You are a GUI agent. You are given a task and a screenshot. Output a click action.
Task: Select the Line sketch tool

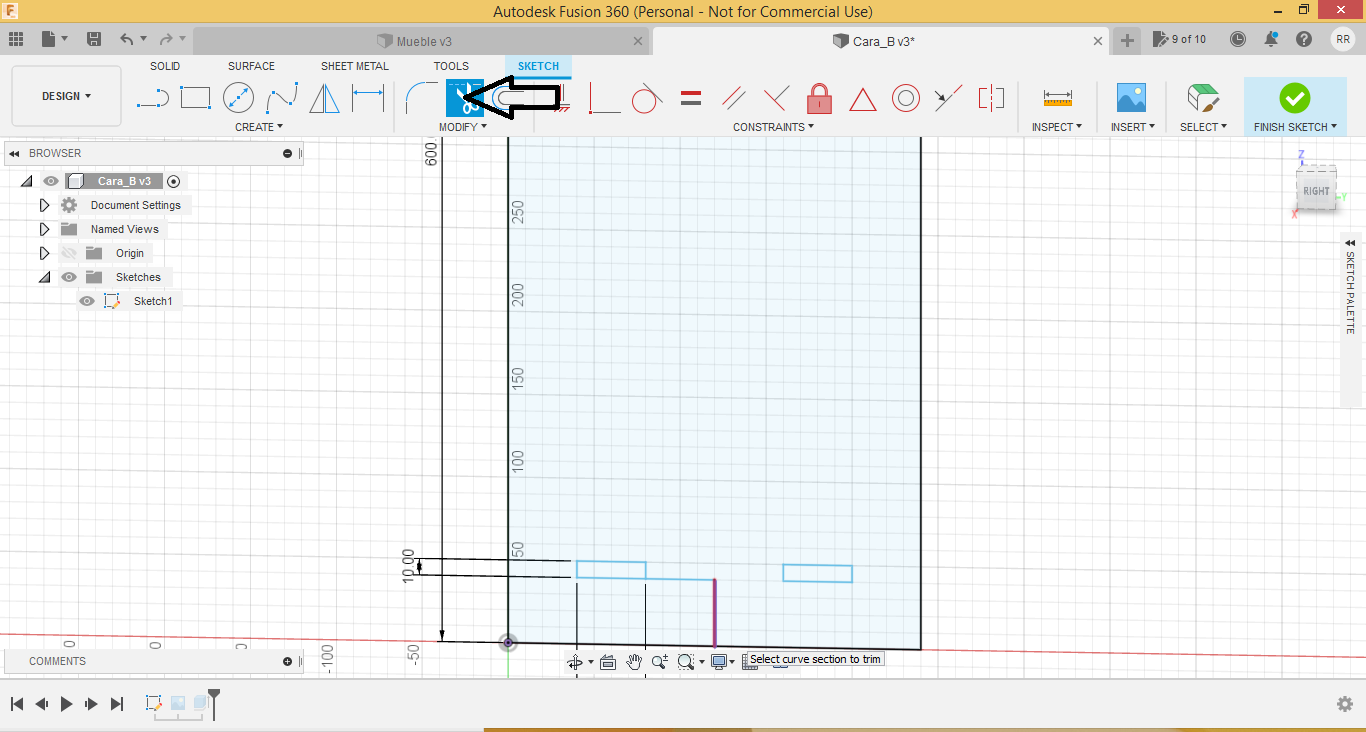pos(152,98)
